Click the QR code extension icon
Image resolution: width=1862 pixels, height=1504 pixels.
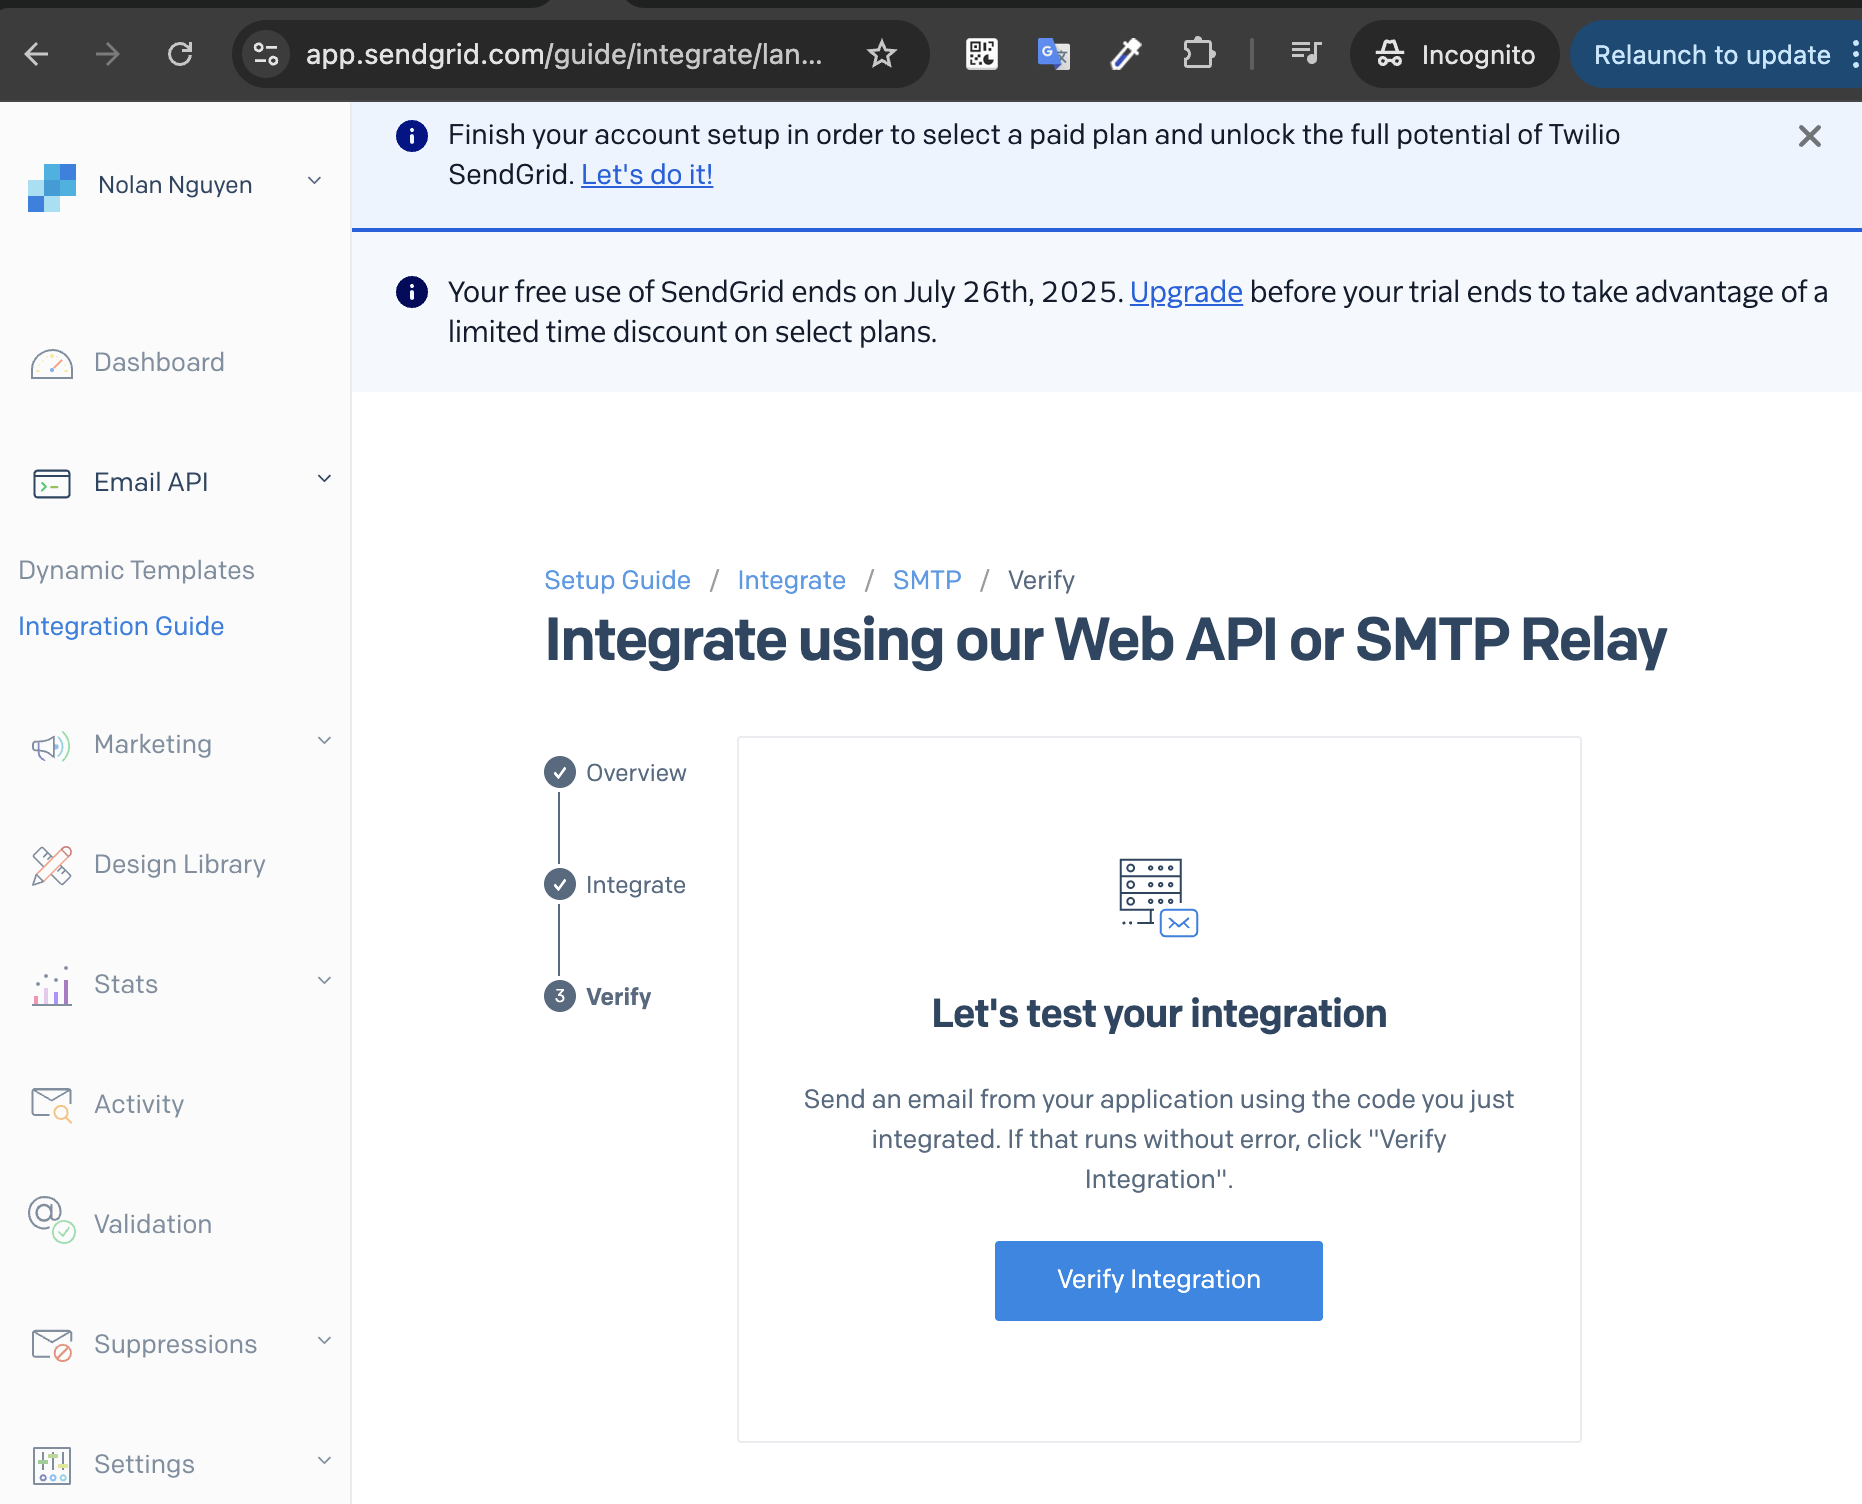(x=981, y=54)
